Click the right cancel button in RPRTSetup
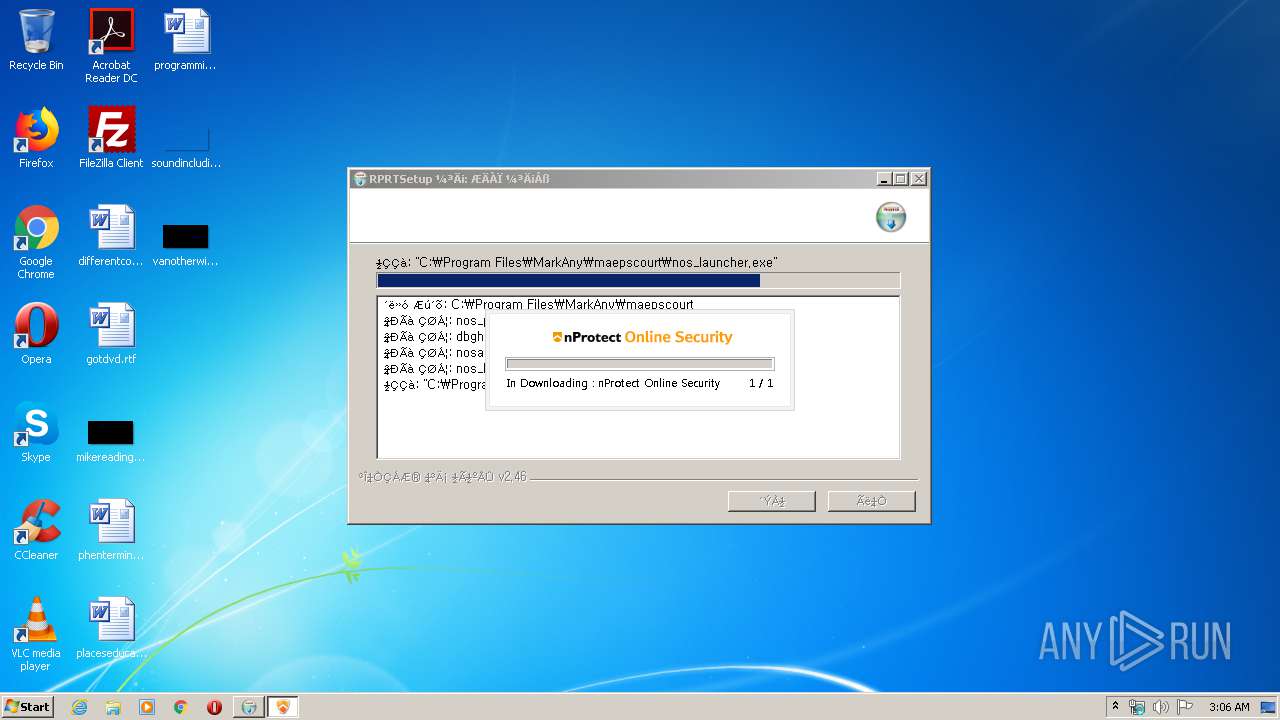 [x=871, y=501]
